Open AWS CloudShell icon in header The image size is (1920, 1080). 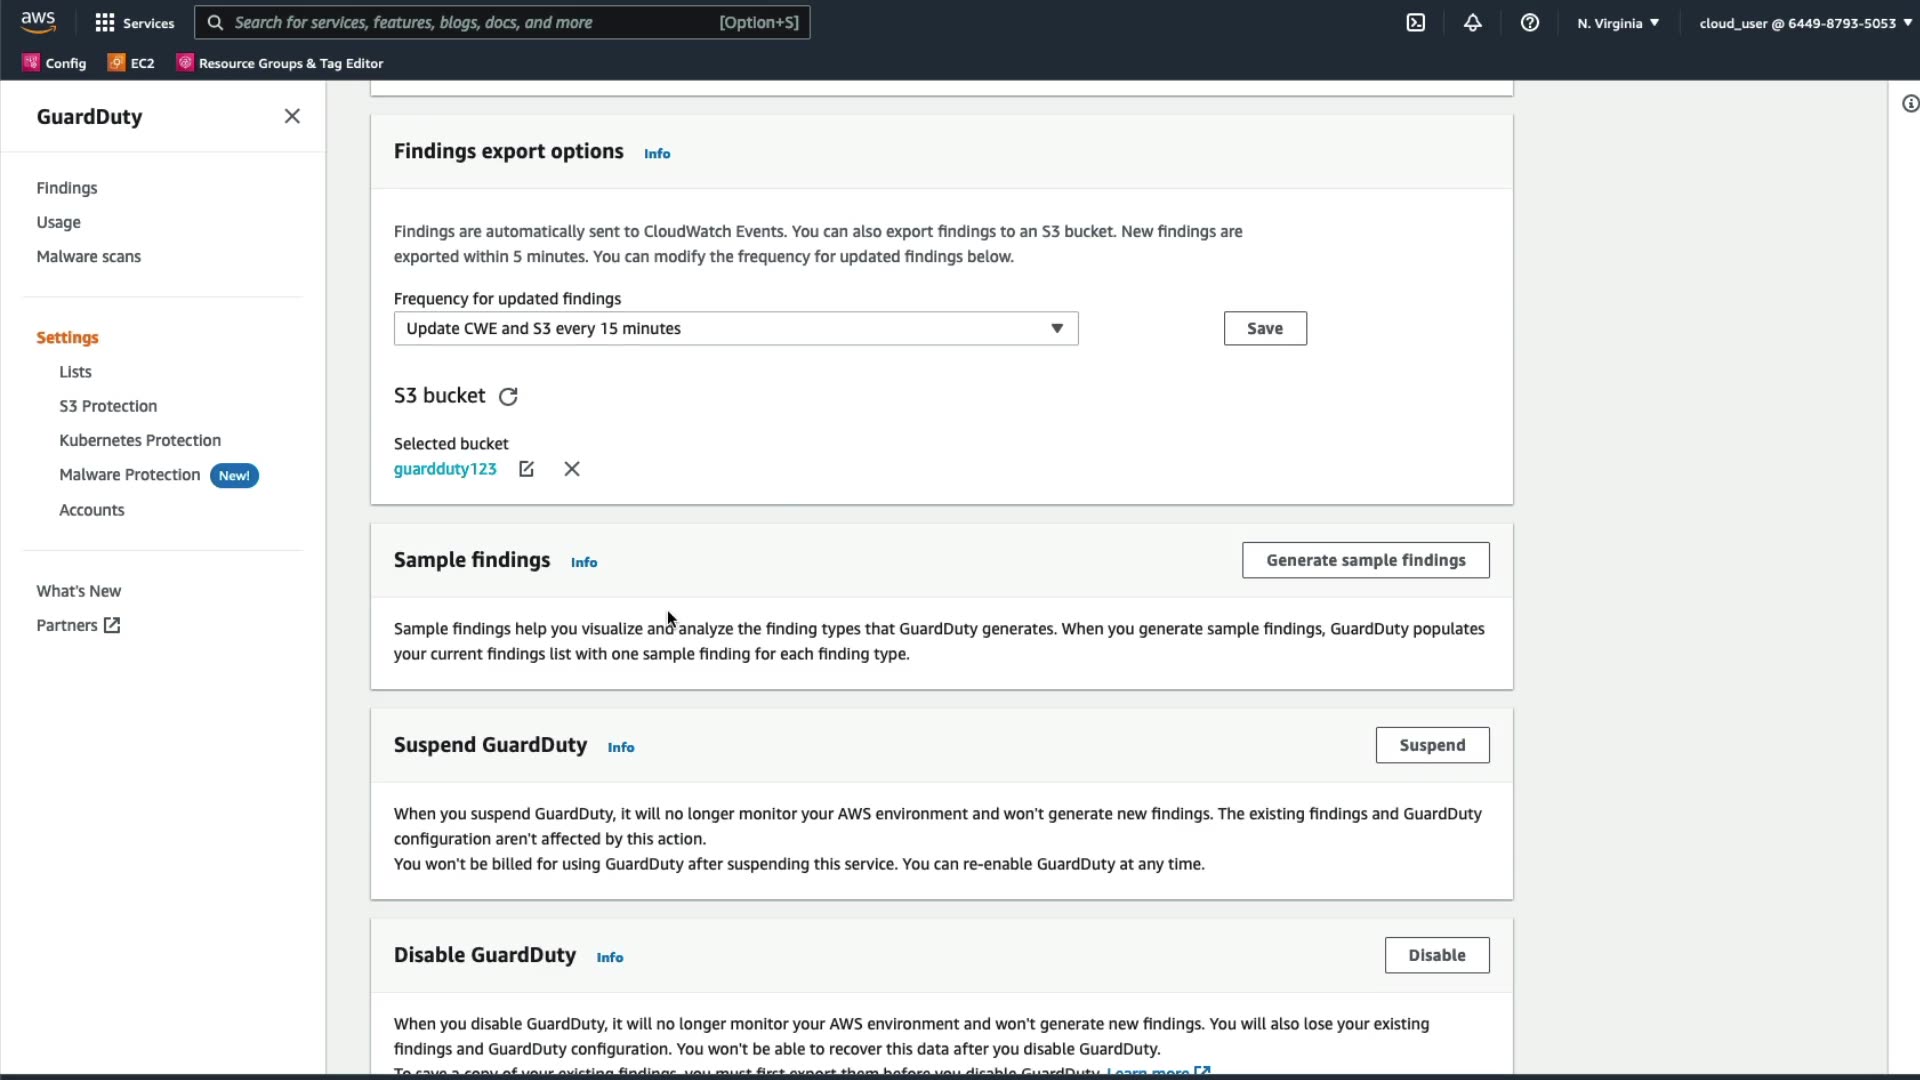(x=1416, y=22)
